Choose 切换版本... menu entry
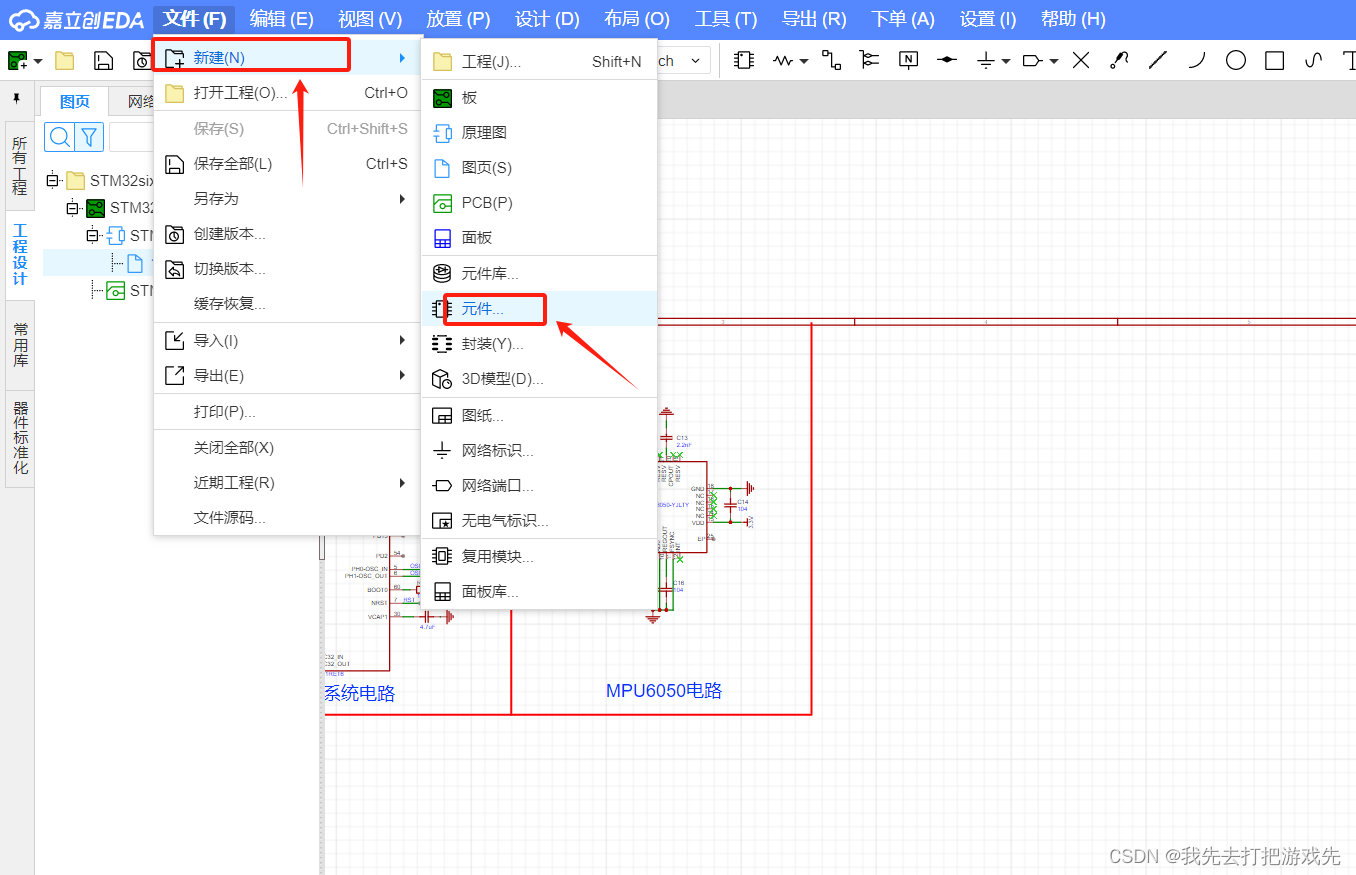Image resolution: width=1356 pixels, height=875 pixels. click(x=286, y=269)
